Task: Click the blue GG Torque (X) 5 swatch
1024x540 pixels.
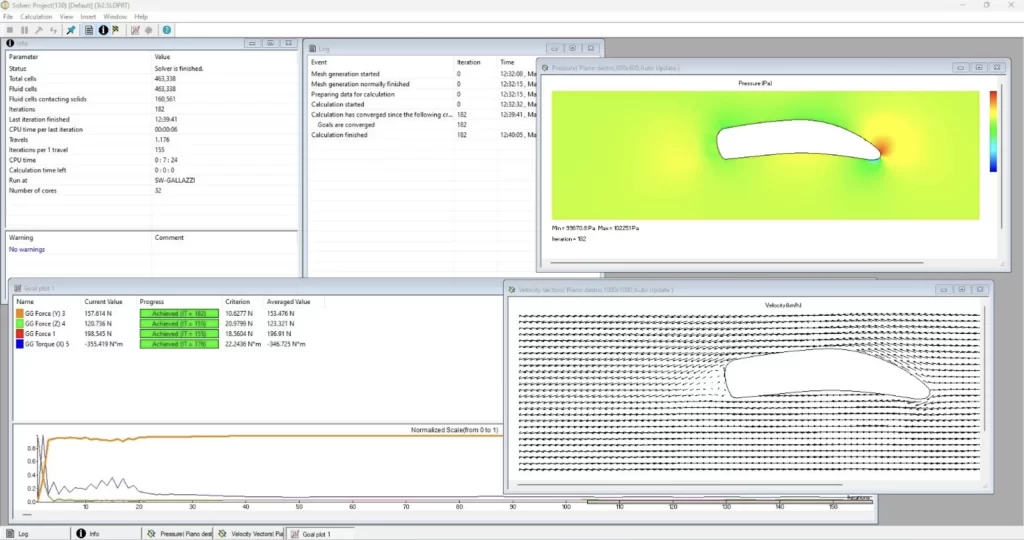Action: [19, 344]
